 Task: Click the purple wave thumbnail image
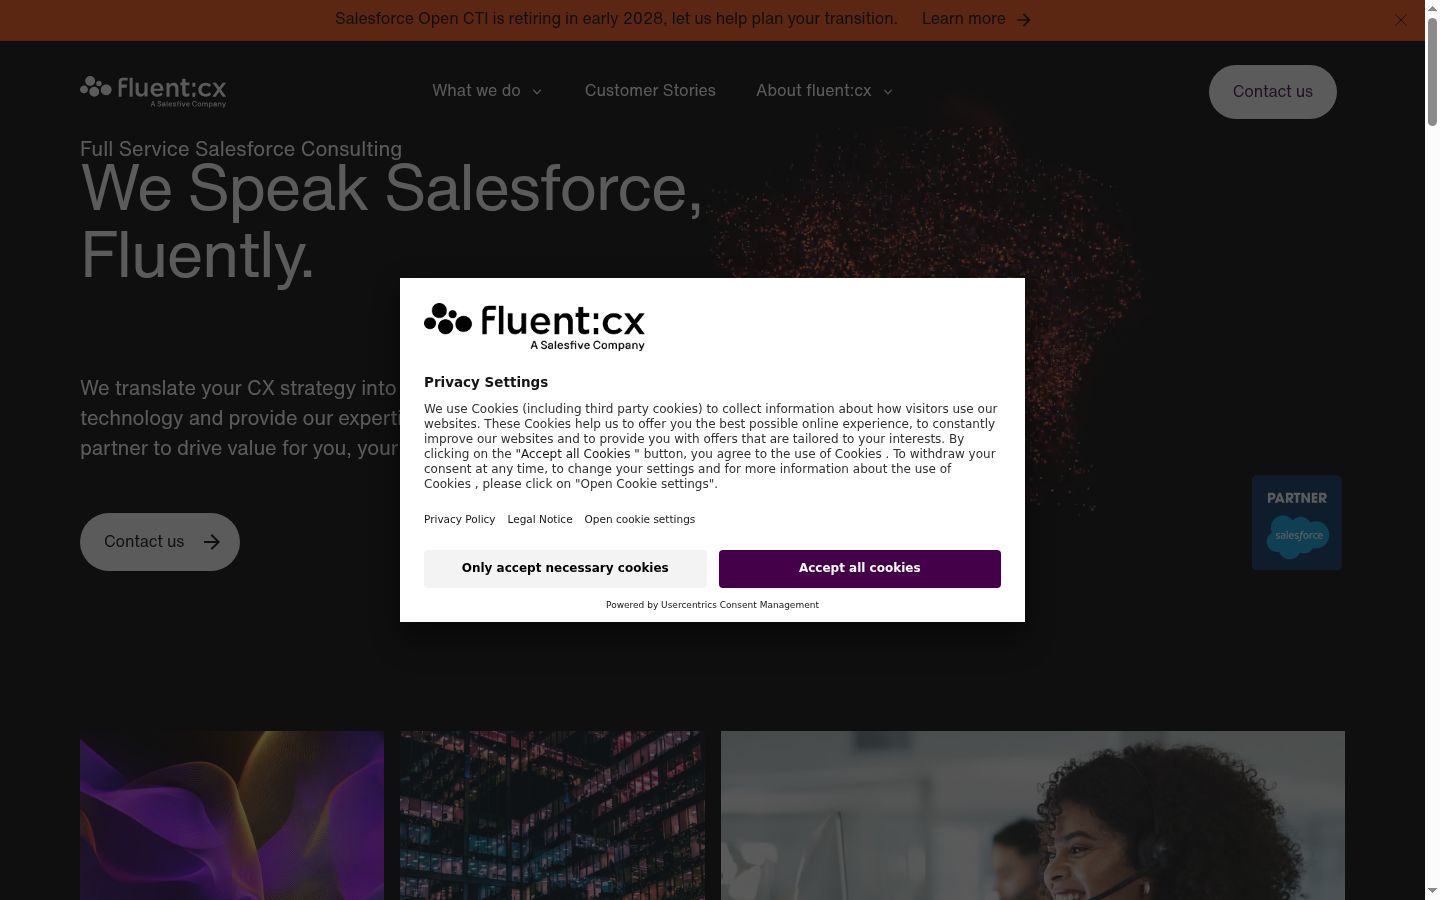pos(232,815)
